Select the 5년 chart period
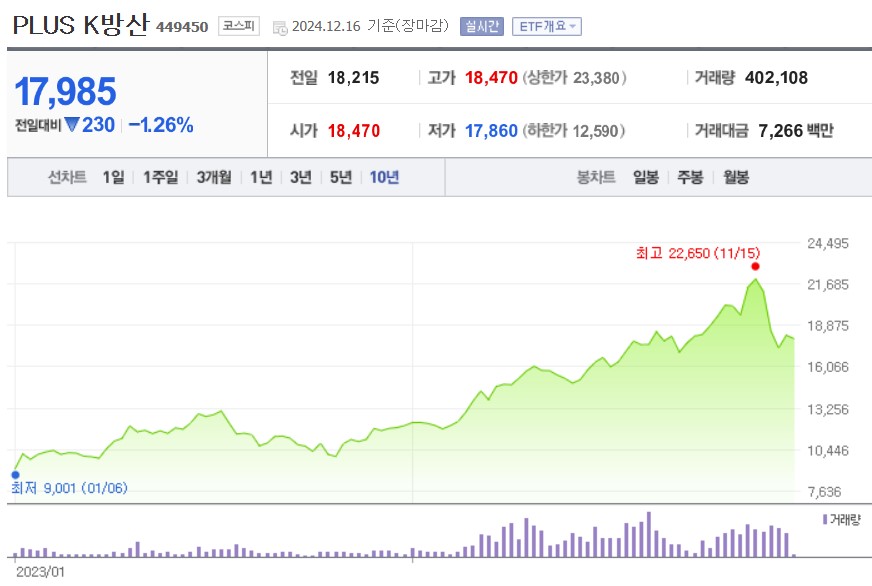The width and height of the screenshot is (872, 586). coord(340,177)
